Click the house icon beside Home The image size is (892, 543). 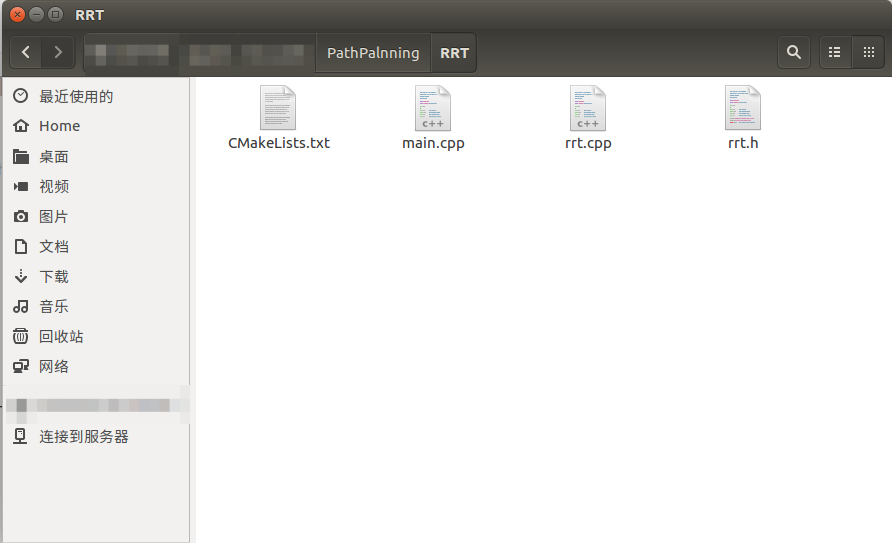coord(21,126)
